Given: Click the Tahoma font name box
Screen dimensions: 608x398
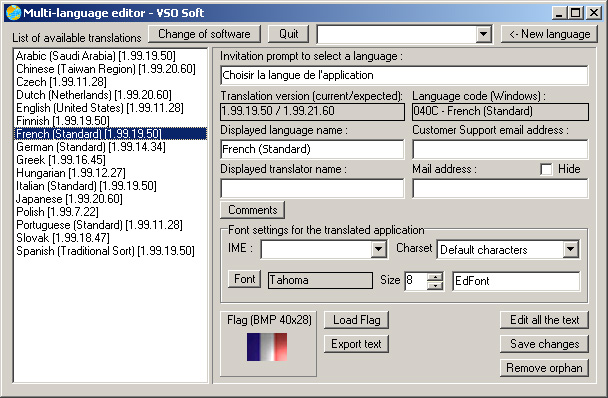Looking at the screenshot, I should click(320, 280).
